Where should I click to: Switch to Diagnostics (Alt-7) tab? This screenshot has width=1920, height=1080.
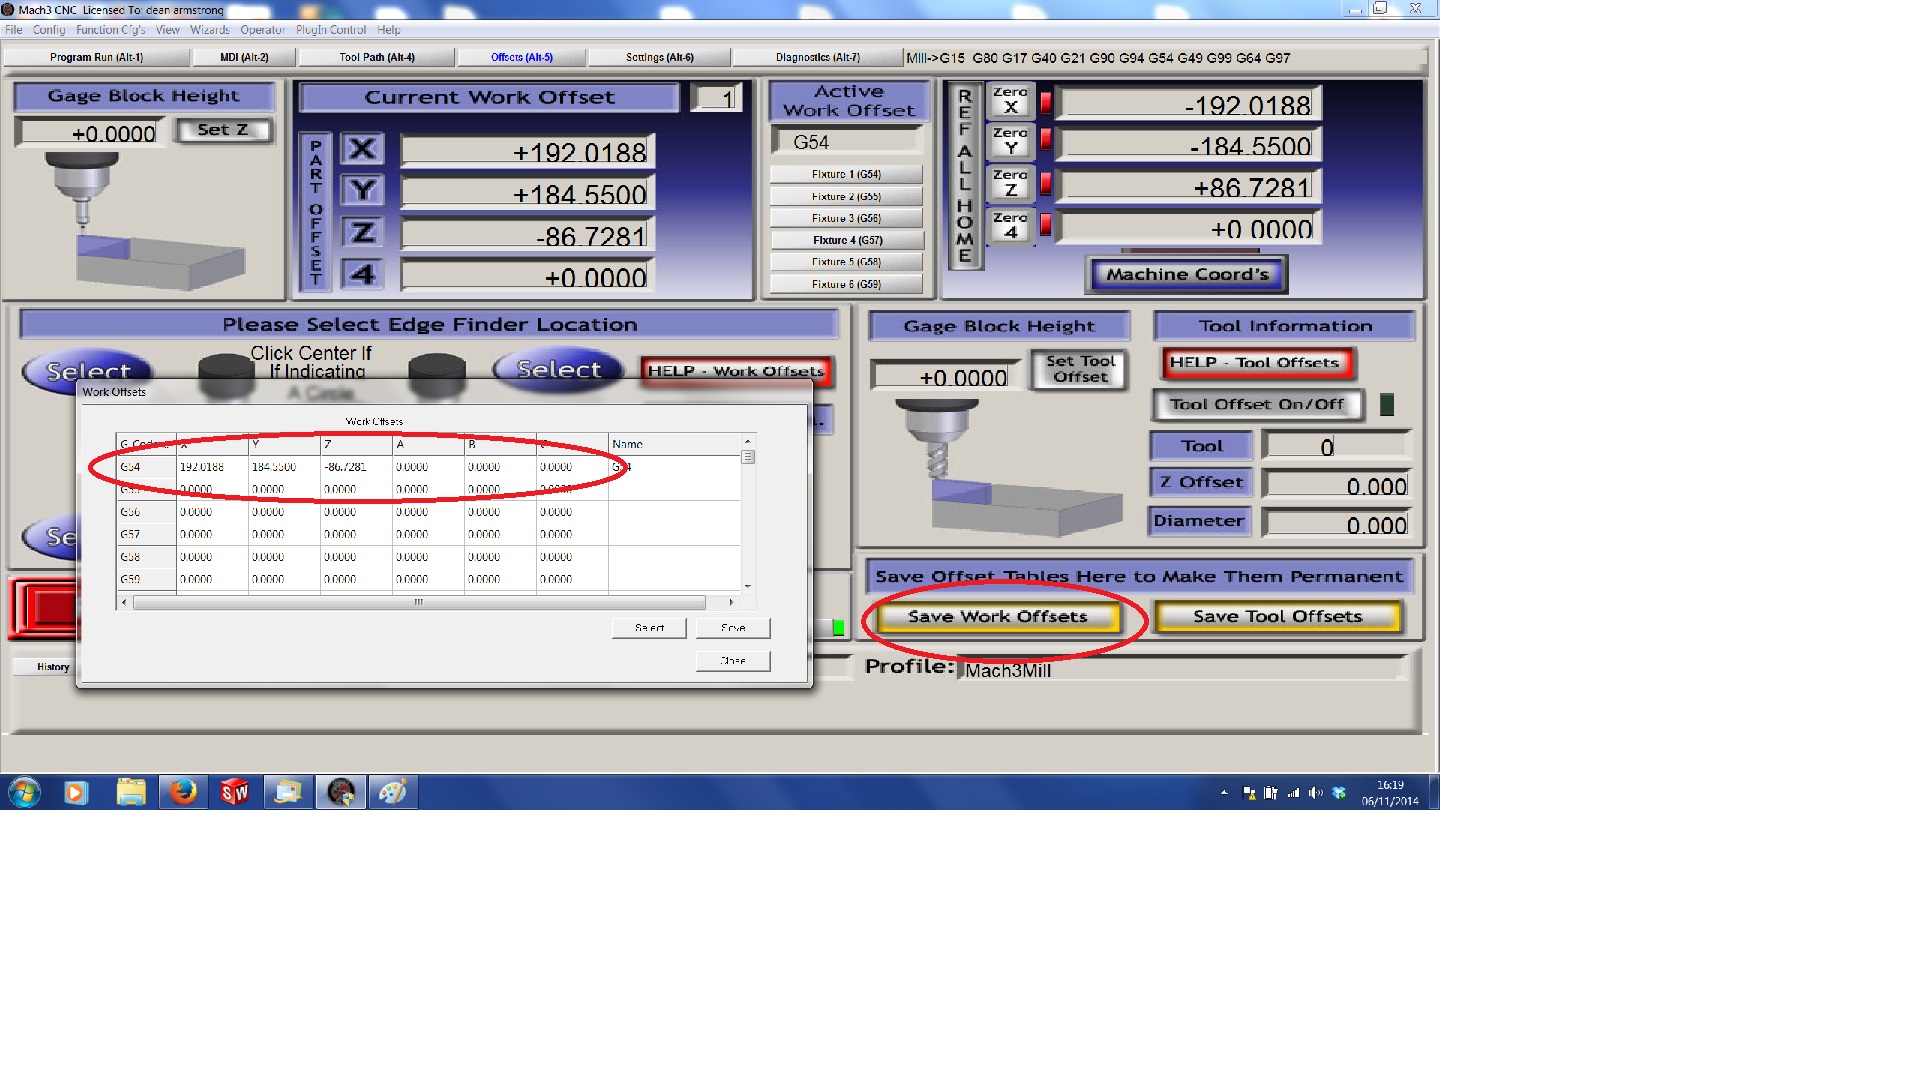tap(817, 58)
